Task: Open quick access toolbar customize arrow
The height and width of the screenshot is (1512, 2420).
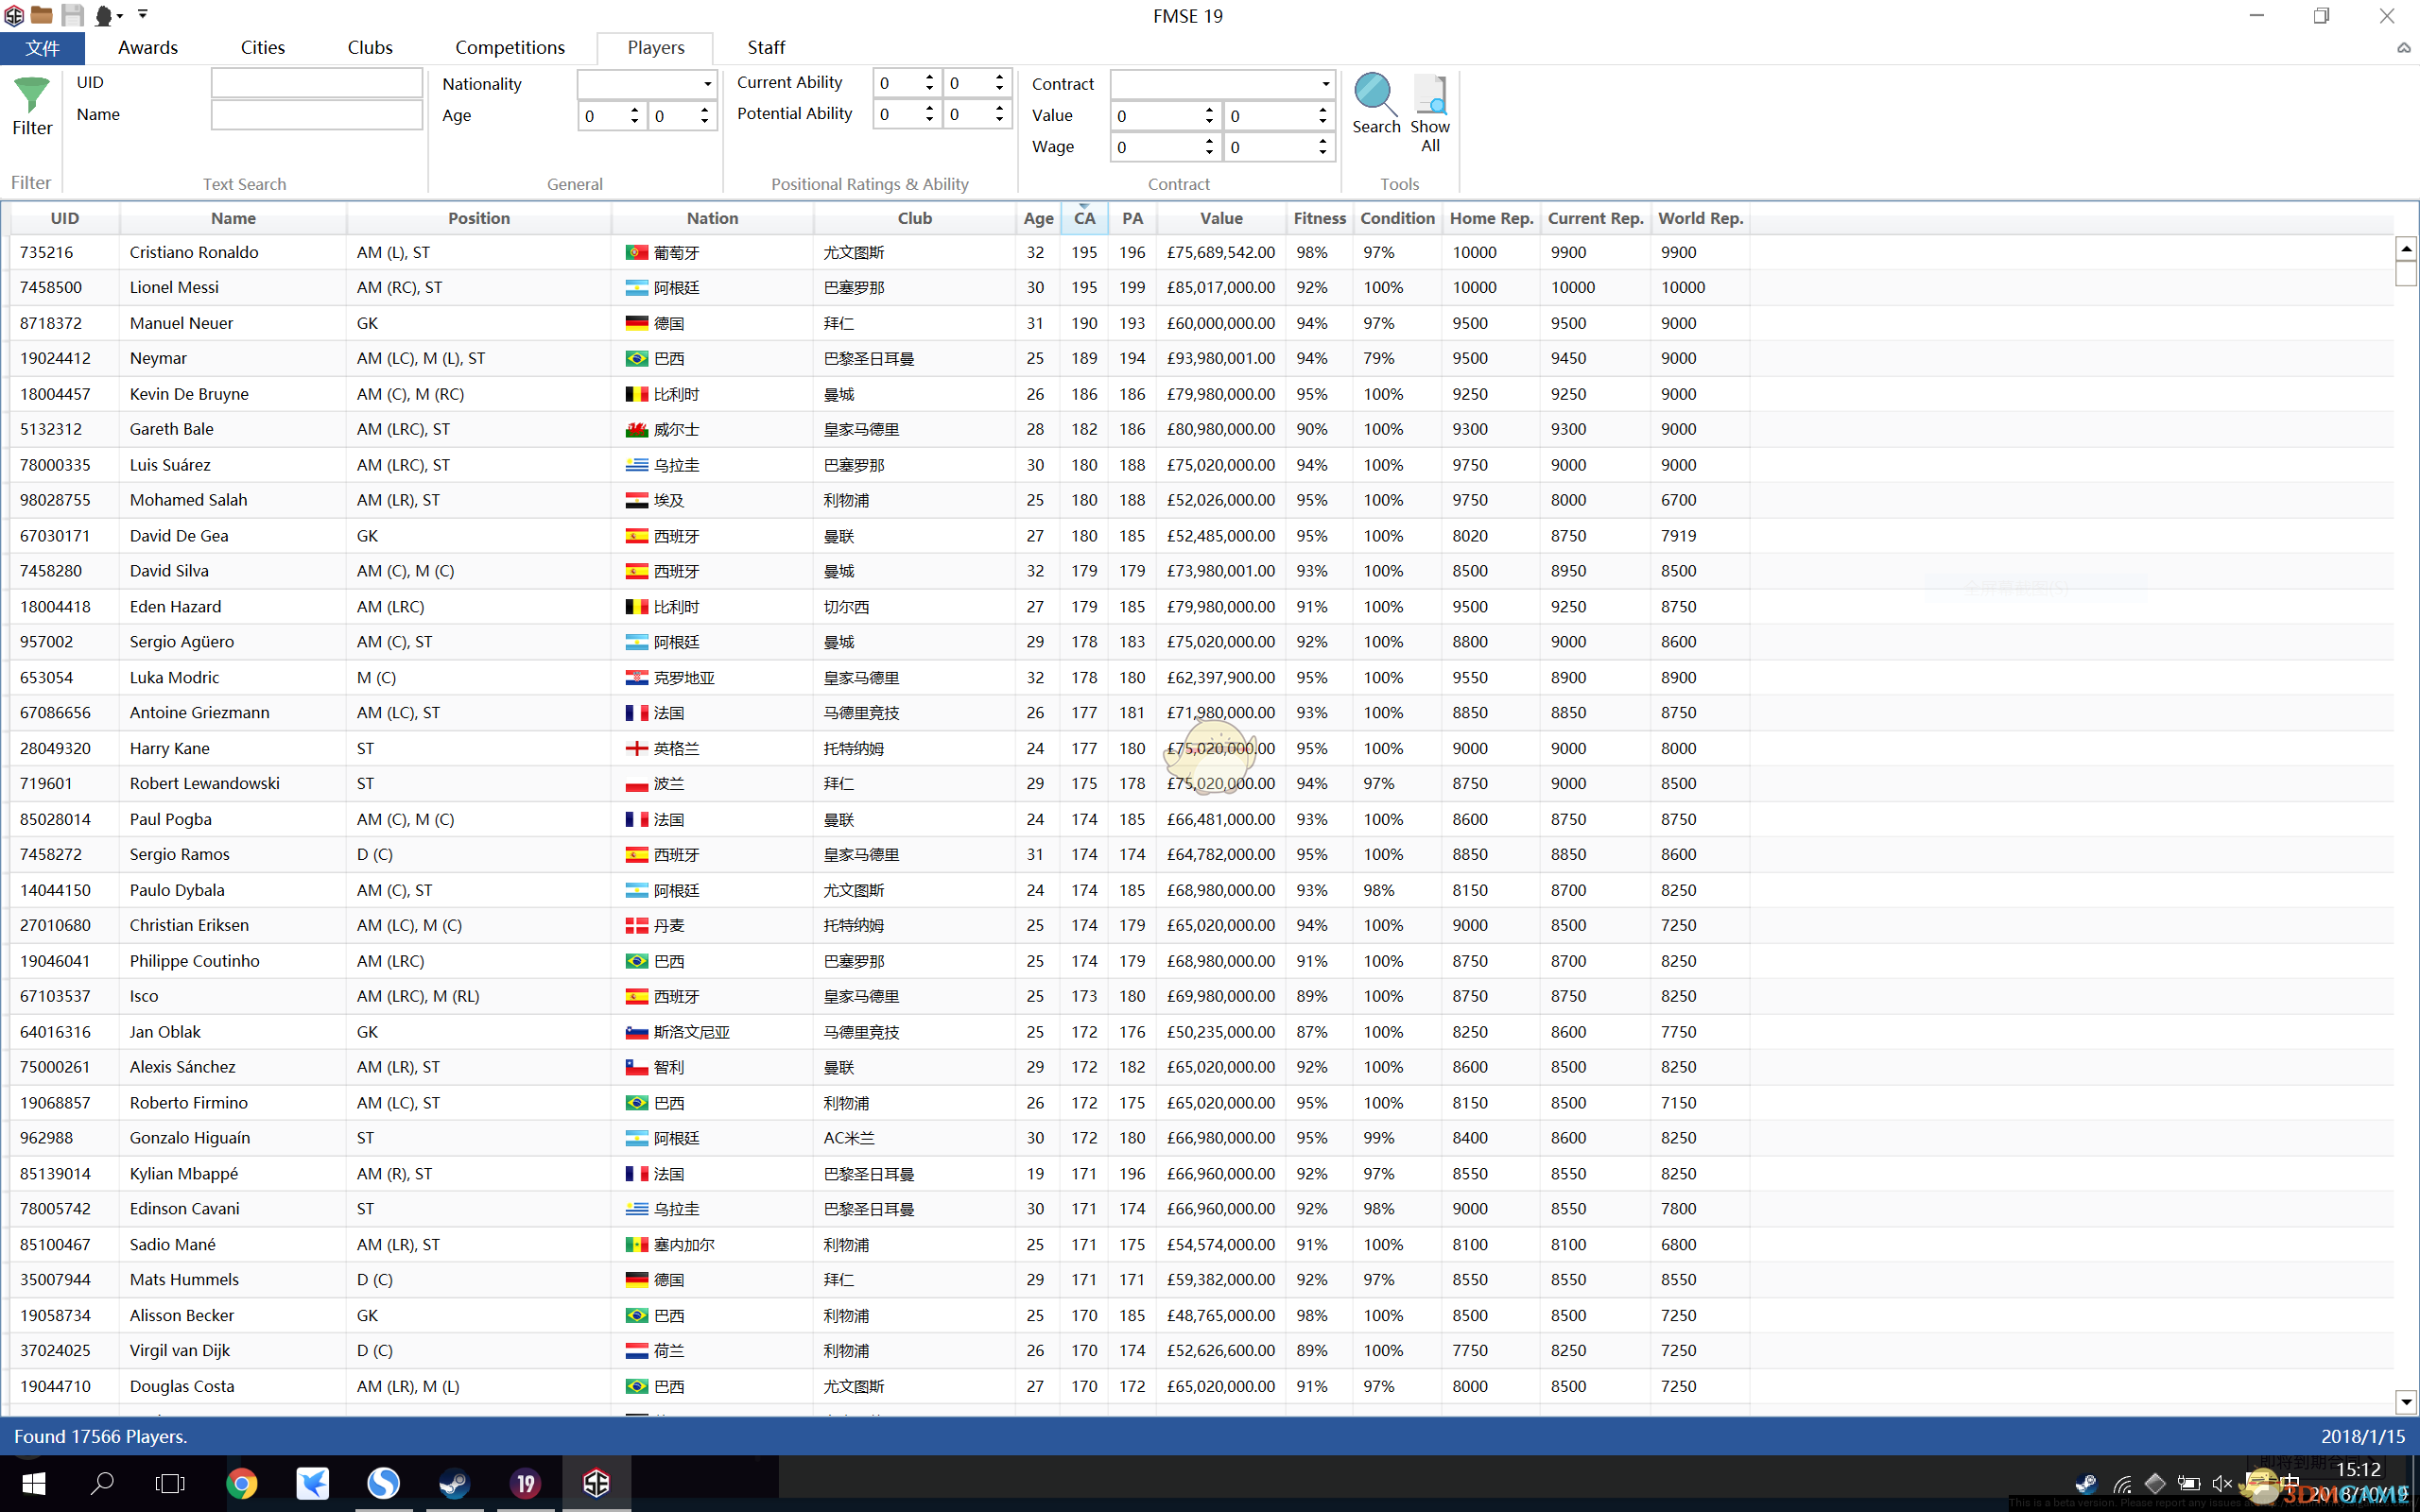Action: tap(143, 14)
